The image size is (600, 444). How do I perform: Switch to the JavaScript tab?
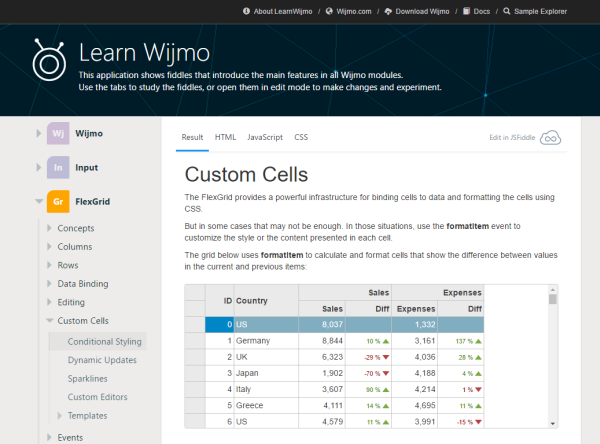pyautogui.click(x=265, y=137)
